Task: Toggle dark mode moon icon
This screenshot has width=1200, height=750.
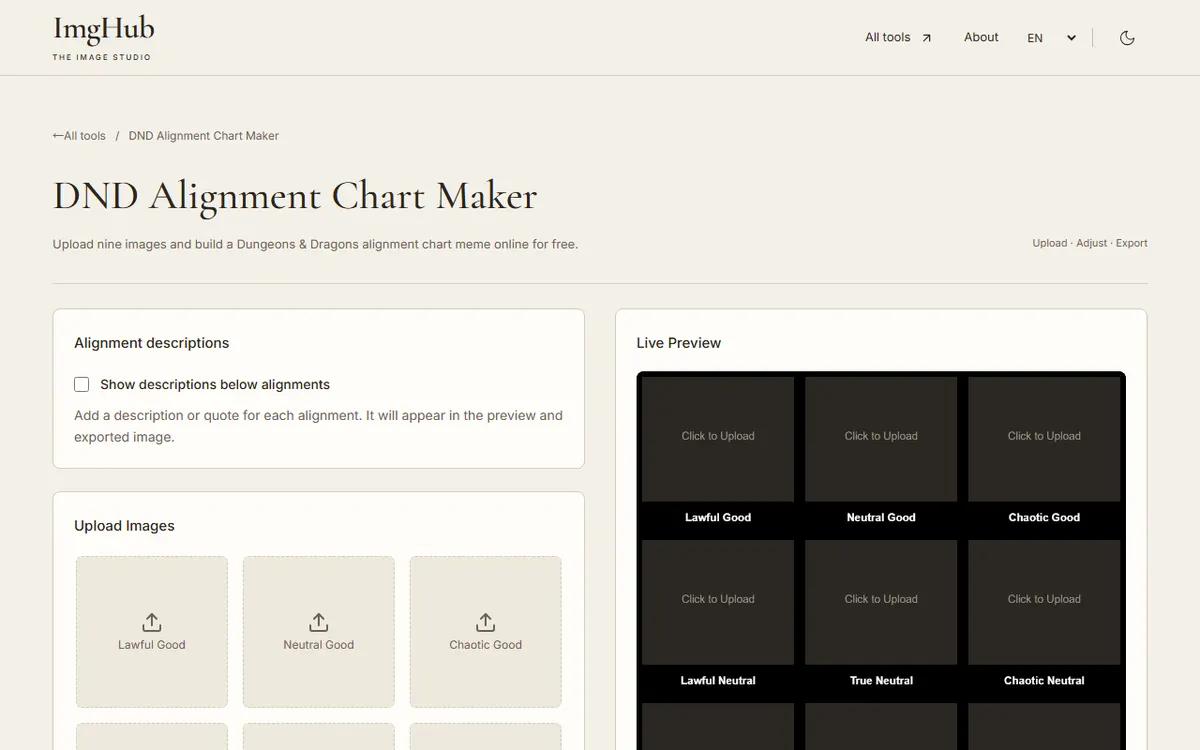Action: (1127, 38)
